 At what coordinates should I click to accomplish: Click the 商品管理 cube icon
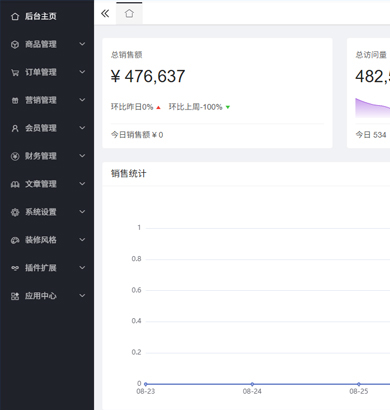(15, 44)
